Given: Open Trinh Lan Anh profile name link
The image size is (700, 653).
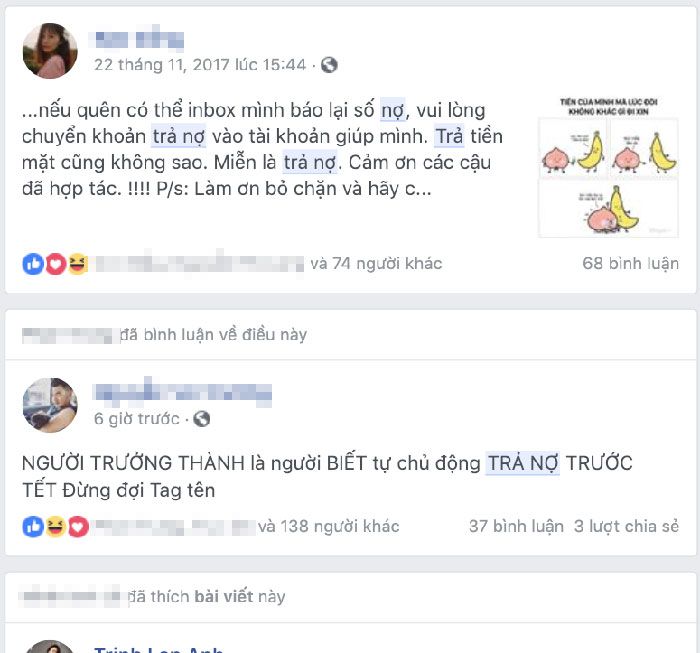Looking at the screenshot, I should tap(158, 649).
